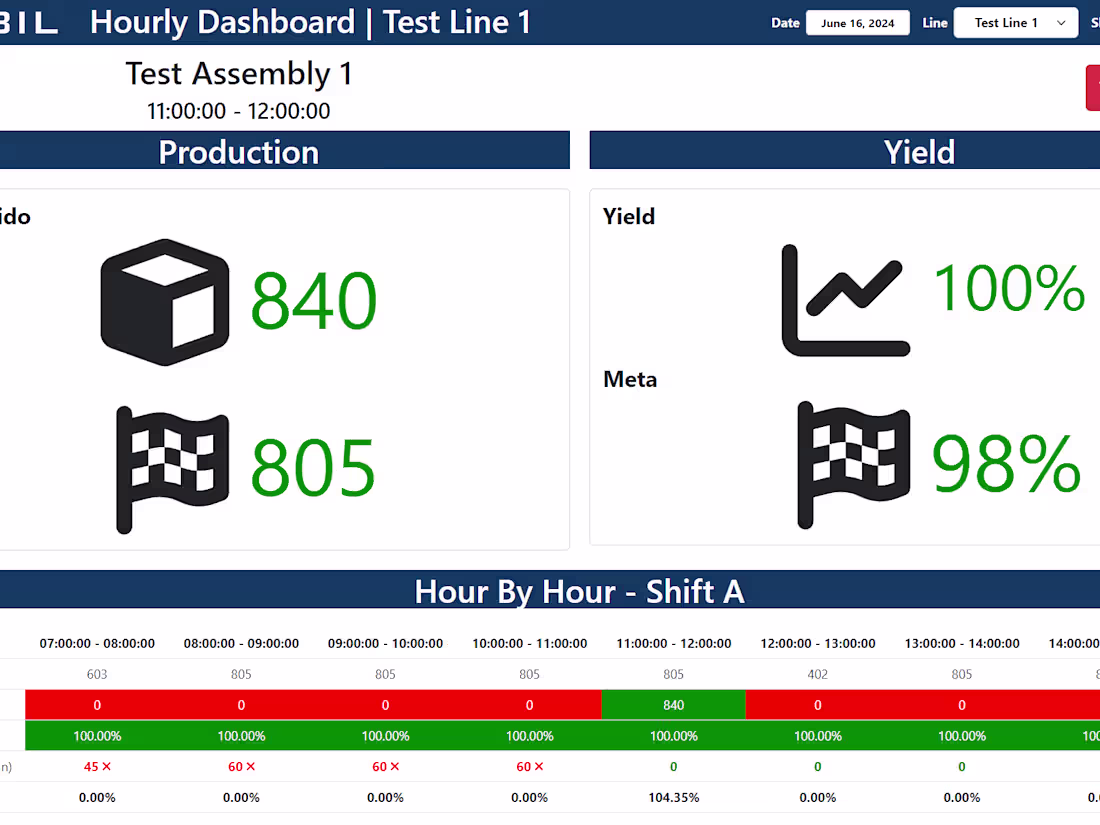
Task: Click the red zero progress bar for 07:00-08:00
Action: point(97,704)
